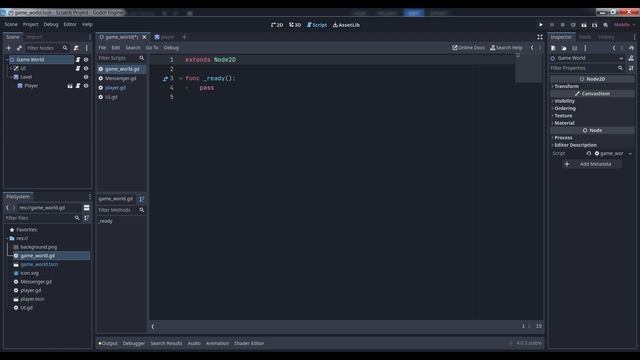Open the script attached to the UI node
Viewport: 640px width, 360px height.
click(x=78, y=69)
